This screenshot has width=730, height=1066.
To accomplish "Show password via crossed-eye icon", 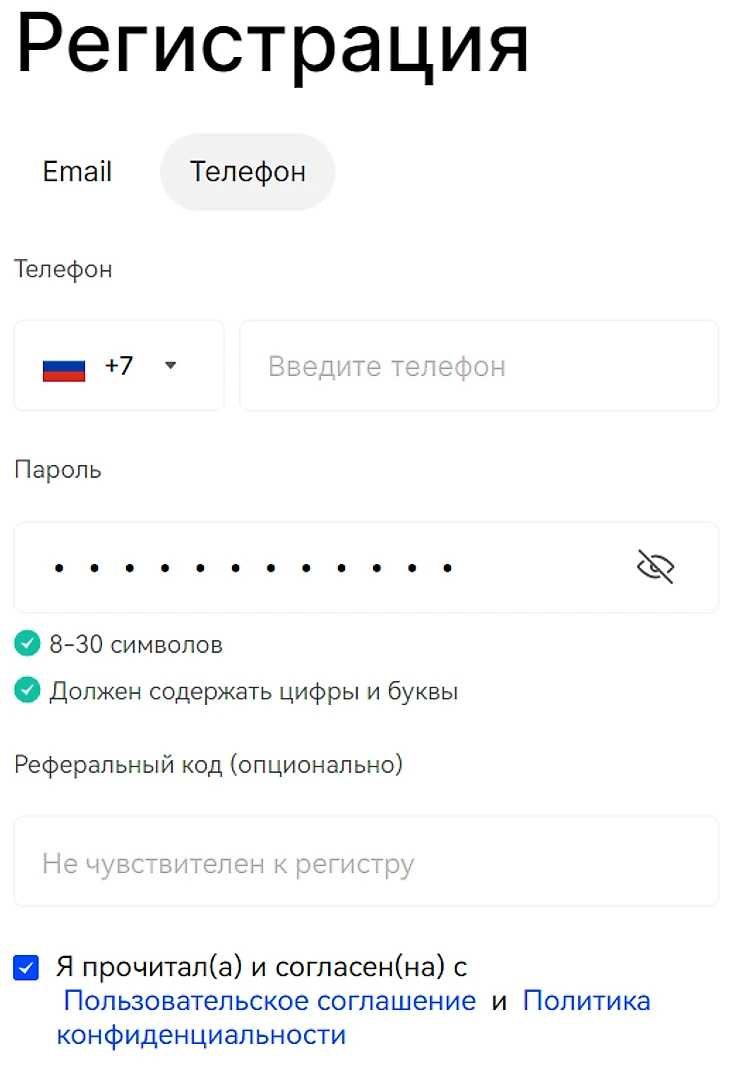I will pyautogui.click(x=655, y=567).
